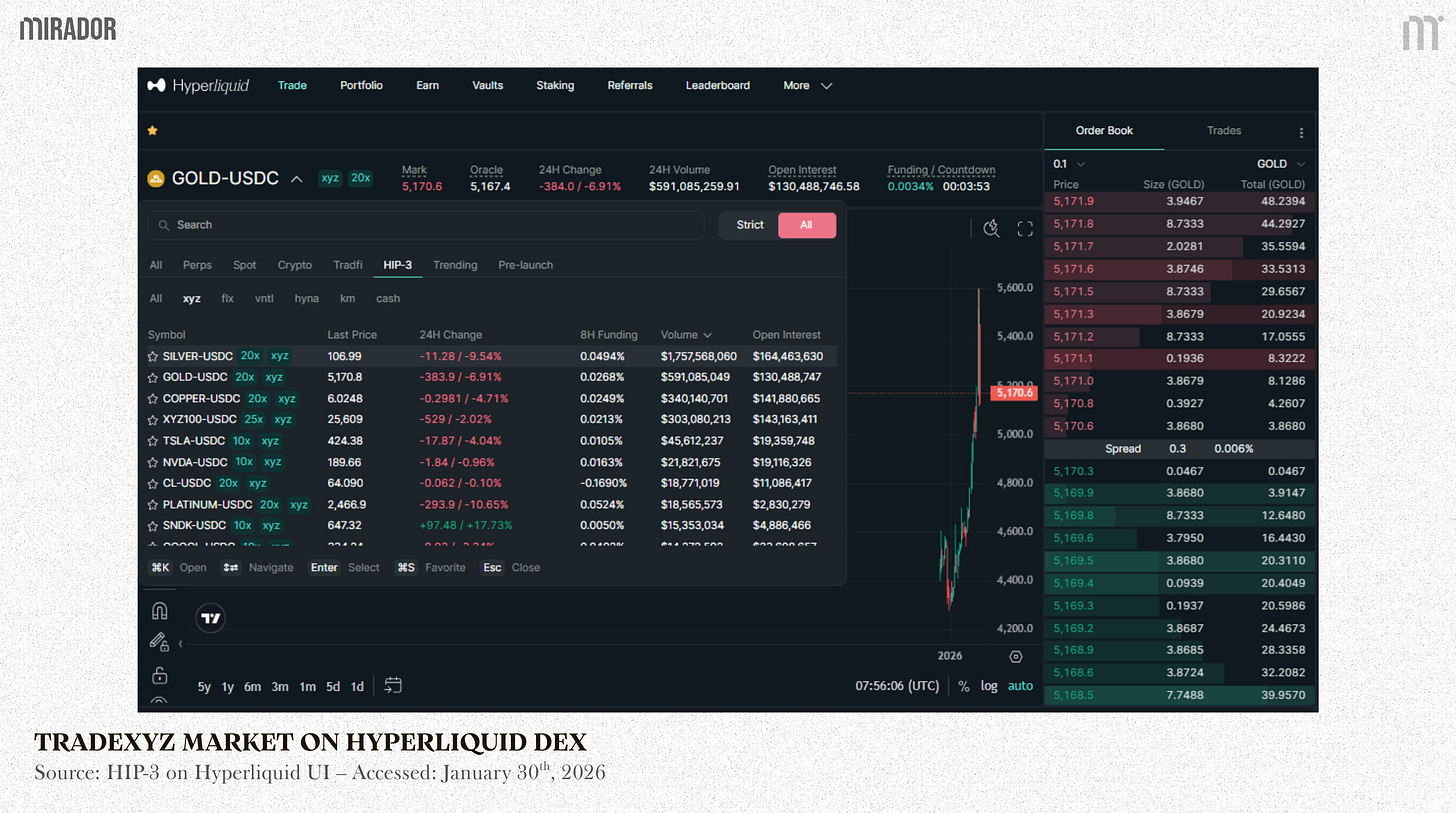
Task: Sort by Volume column header
Action: [x=686, y=335]
